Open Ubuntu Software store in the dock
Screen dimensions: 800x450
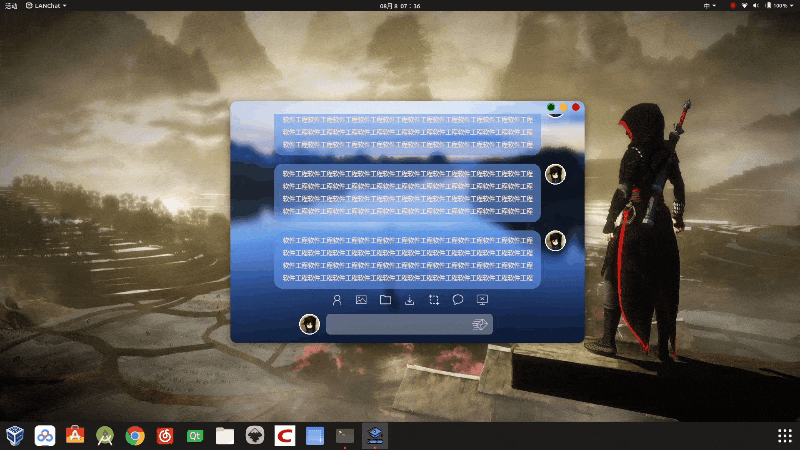tap(75, 436)
